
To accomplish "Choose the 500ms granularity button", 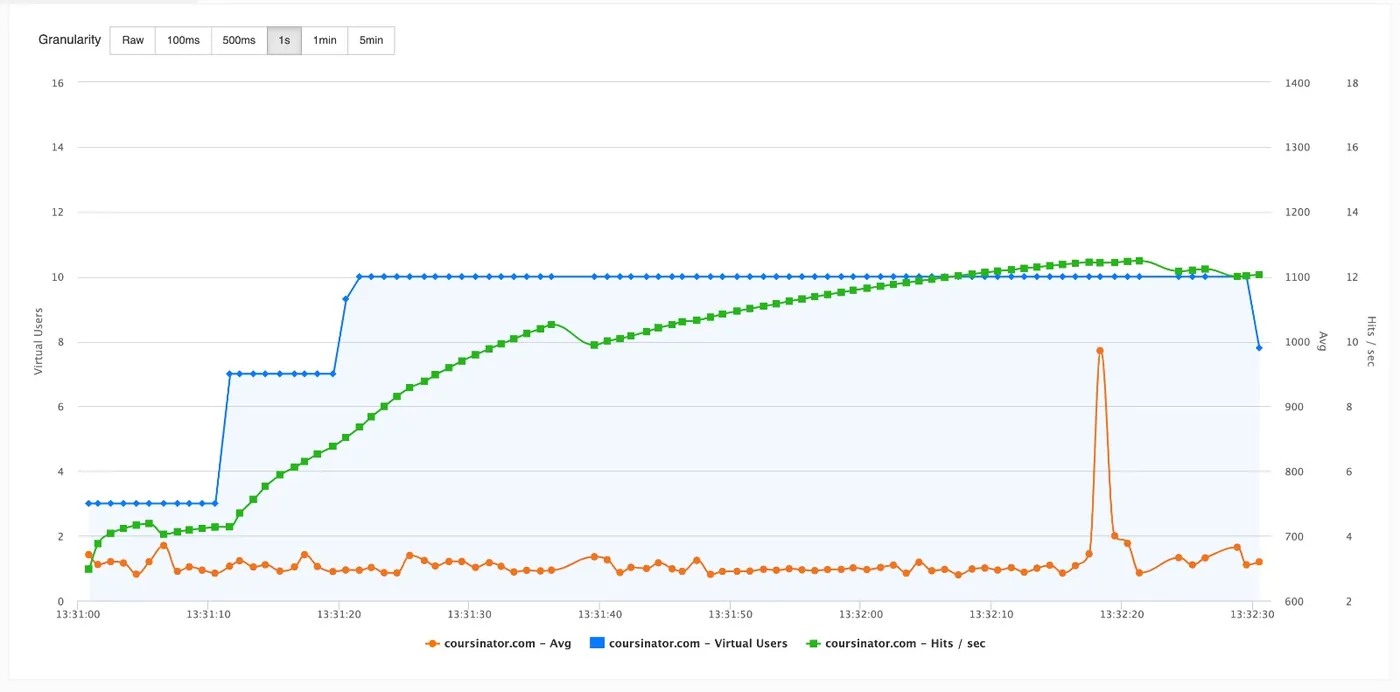I will (239, 40).
